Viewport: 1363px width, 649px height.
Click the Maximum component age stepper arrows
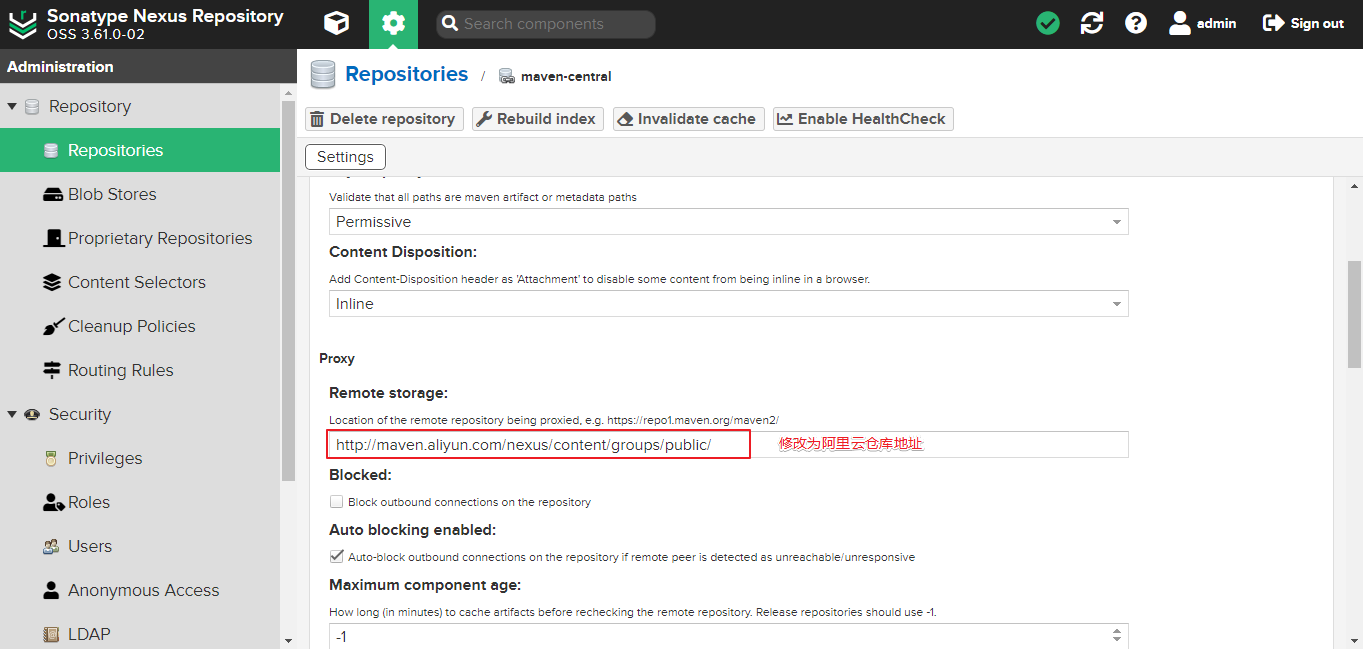1117,636
